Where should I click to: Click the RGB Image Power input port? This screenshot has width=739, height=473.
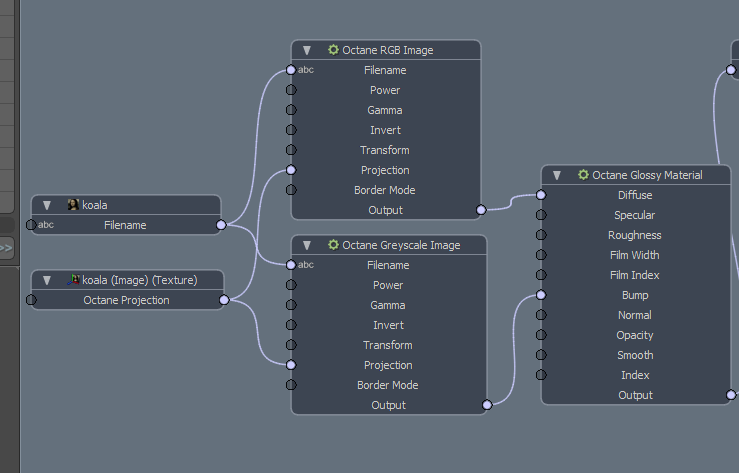(291, 90)
